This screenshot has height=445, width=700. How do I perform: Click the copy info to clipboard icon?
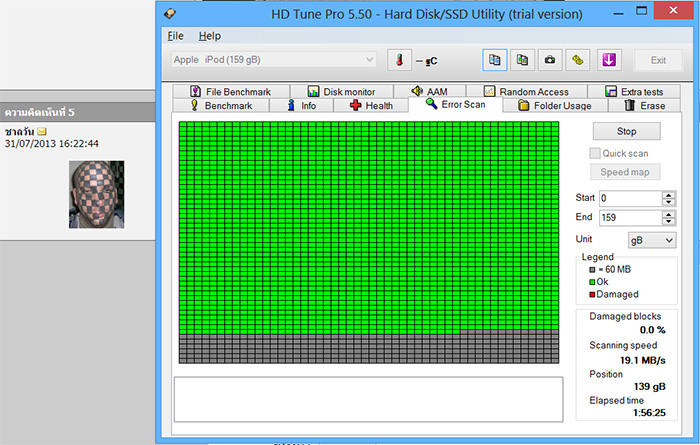pos(495,60)
